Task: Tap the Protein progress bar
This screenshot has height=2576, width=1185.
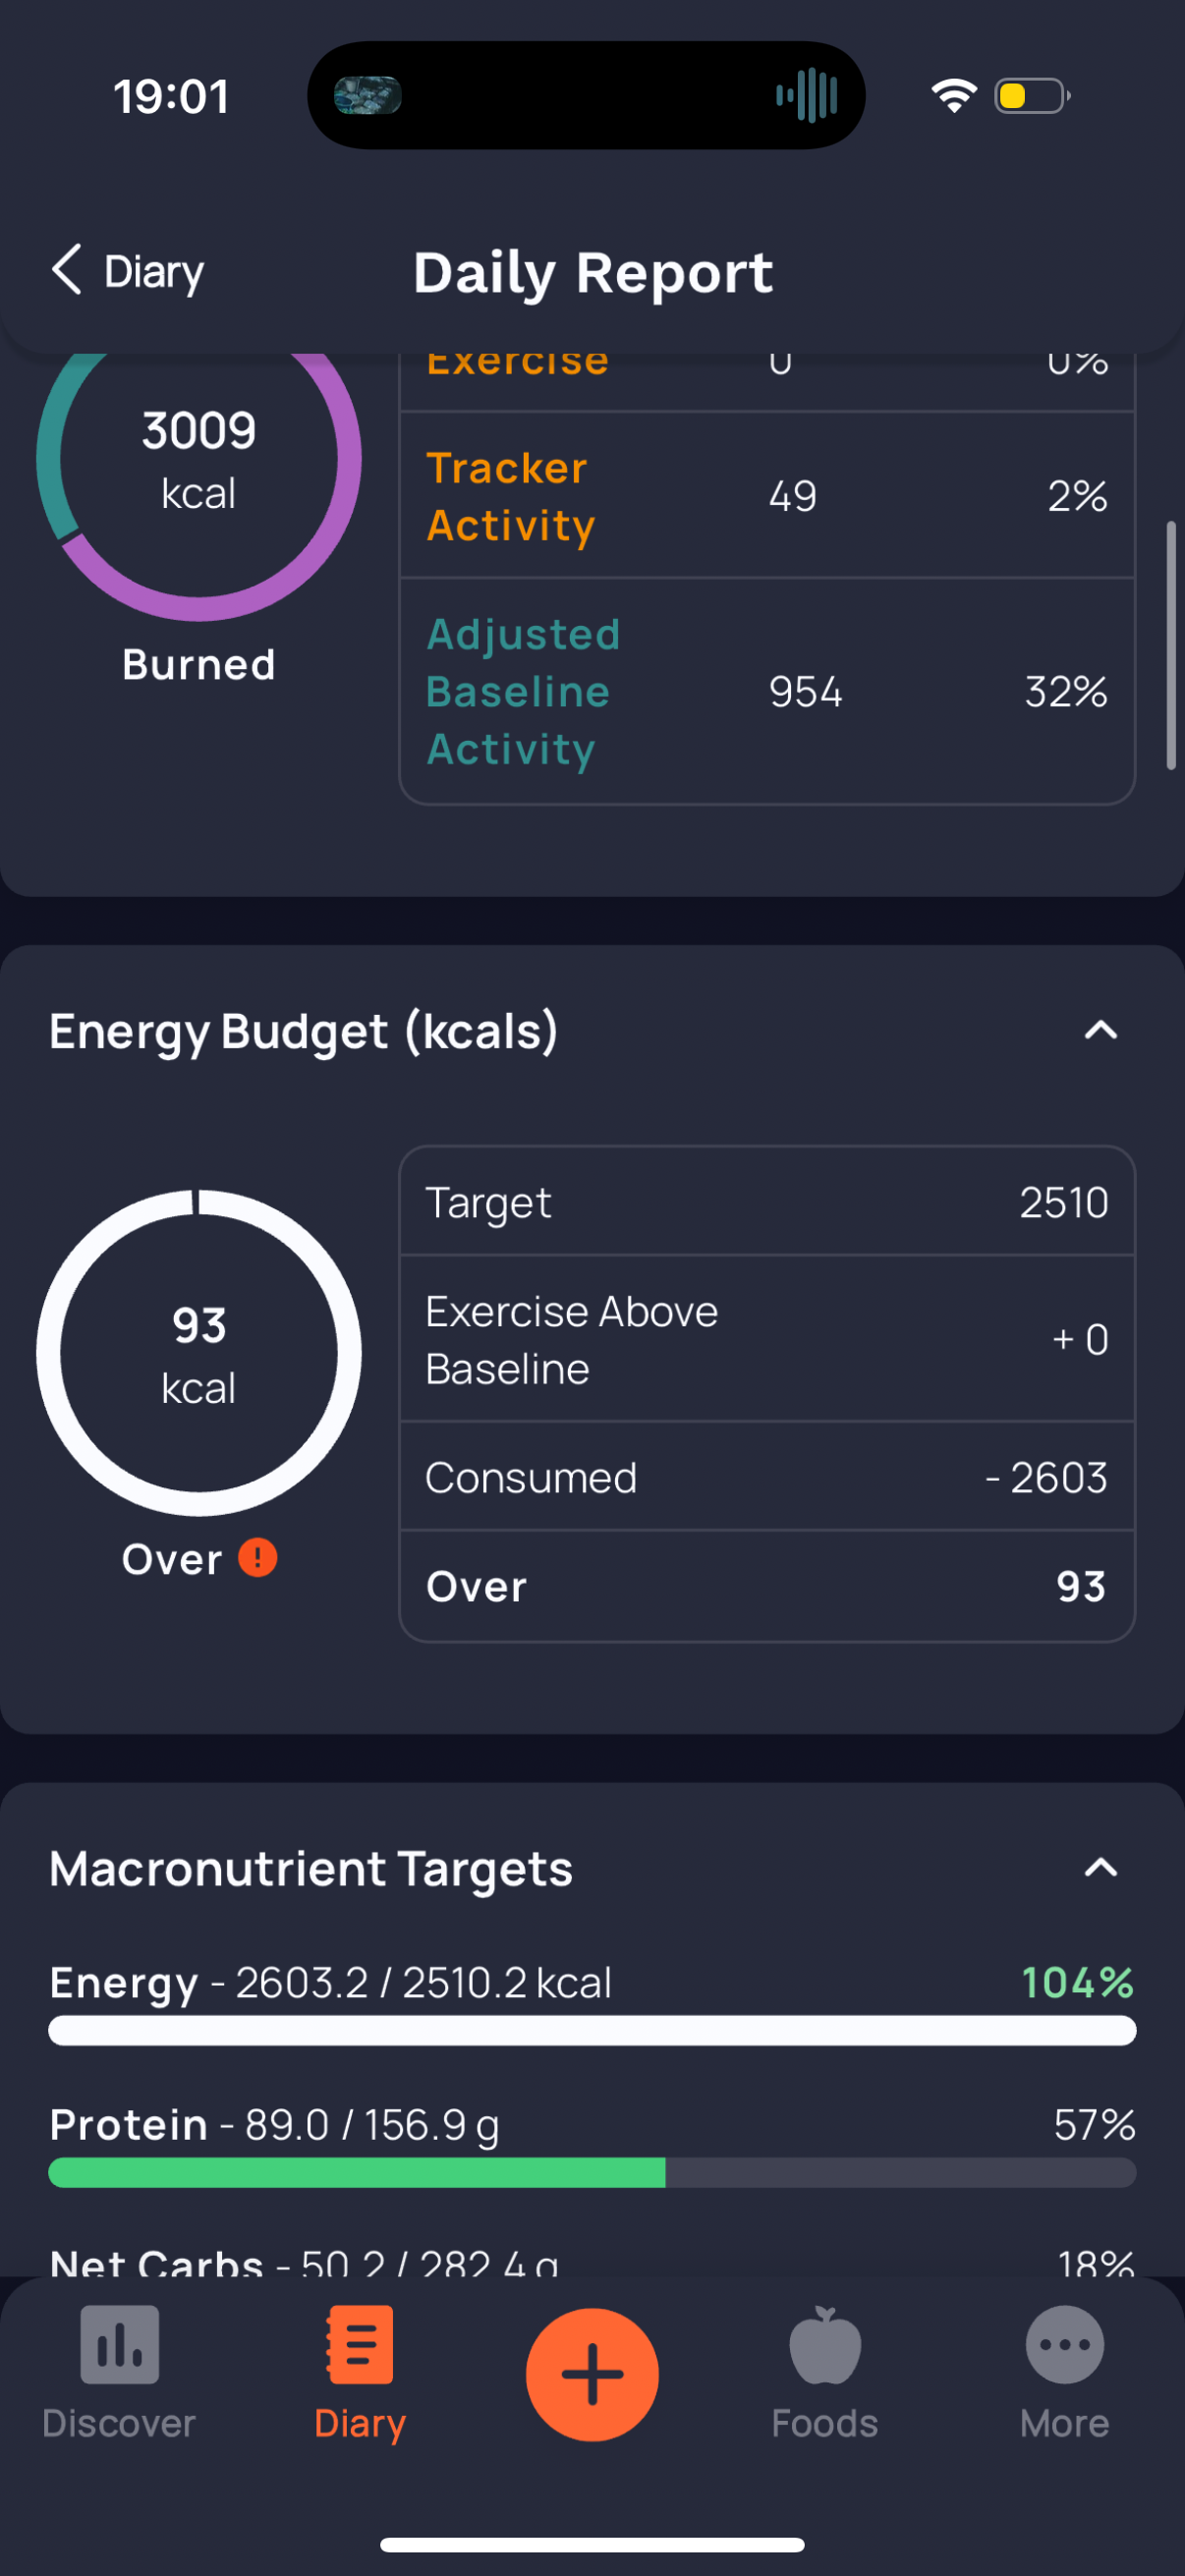Action: pos(592,2172)
